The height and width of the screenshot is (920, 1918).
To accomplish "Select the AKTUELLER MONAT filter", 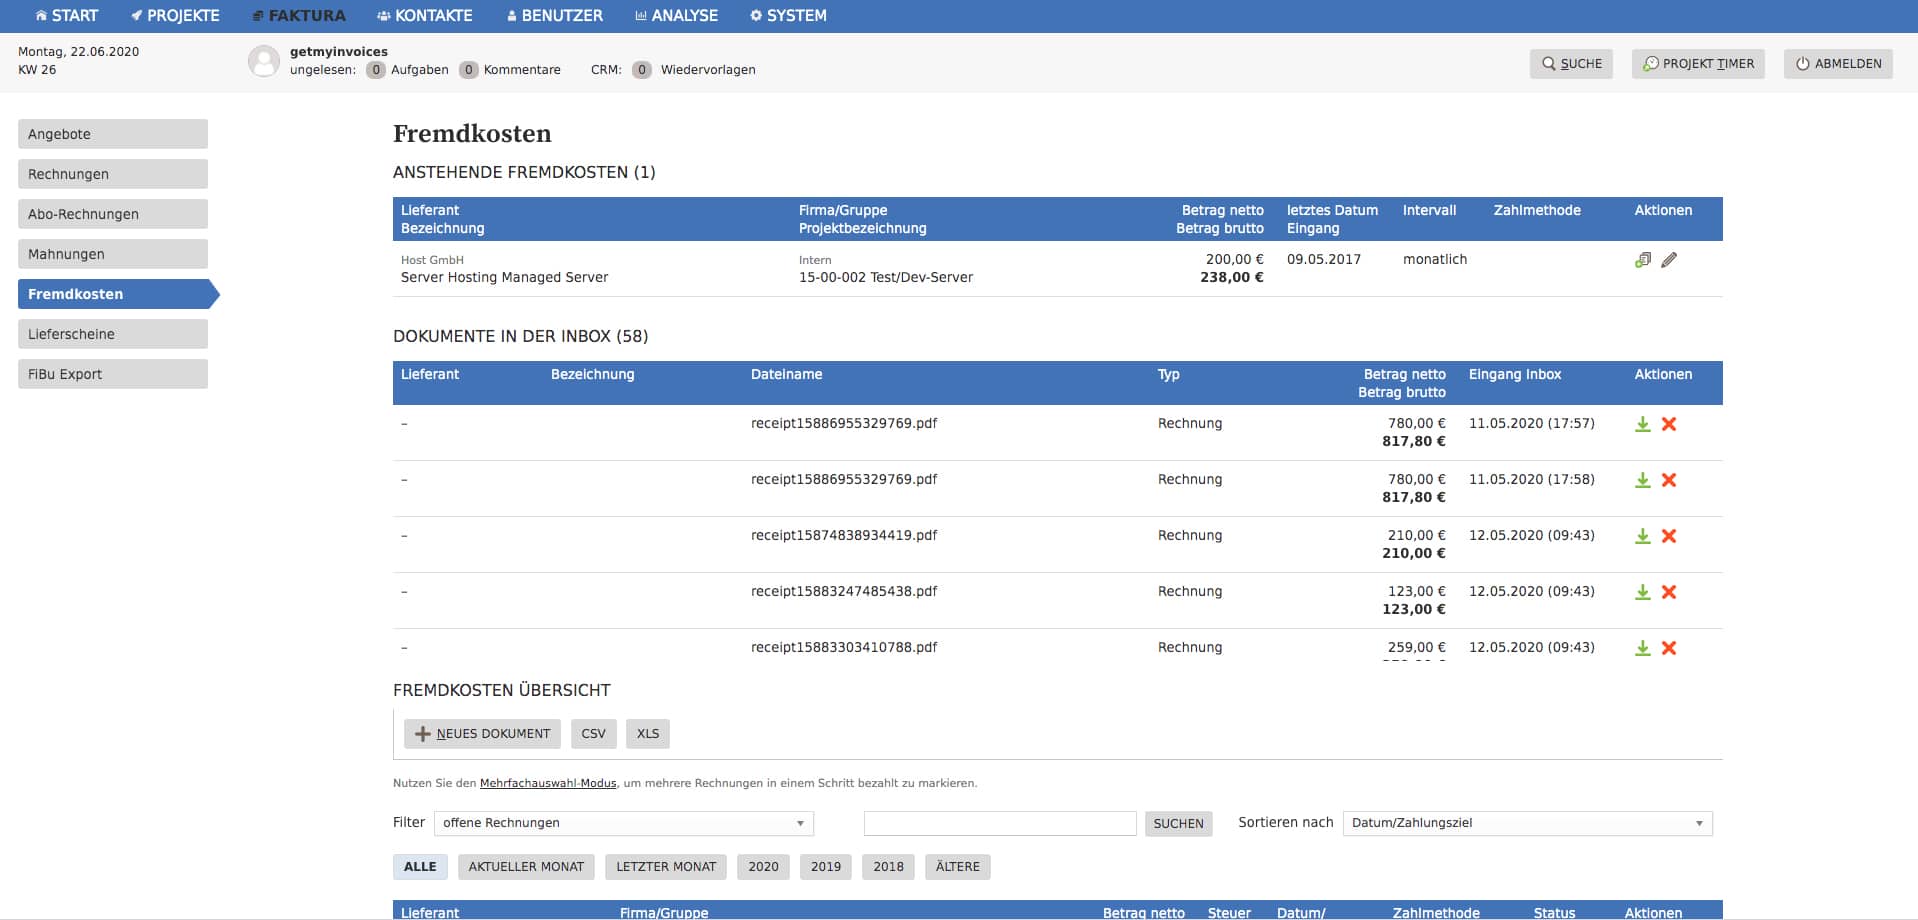I will click(526, 867).
